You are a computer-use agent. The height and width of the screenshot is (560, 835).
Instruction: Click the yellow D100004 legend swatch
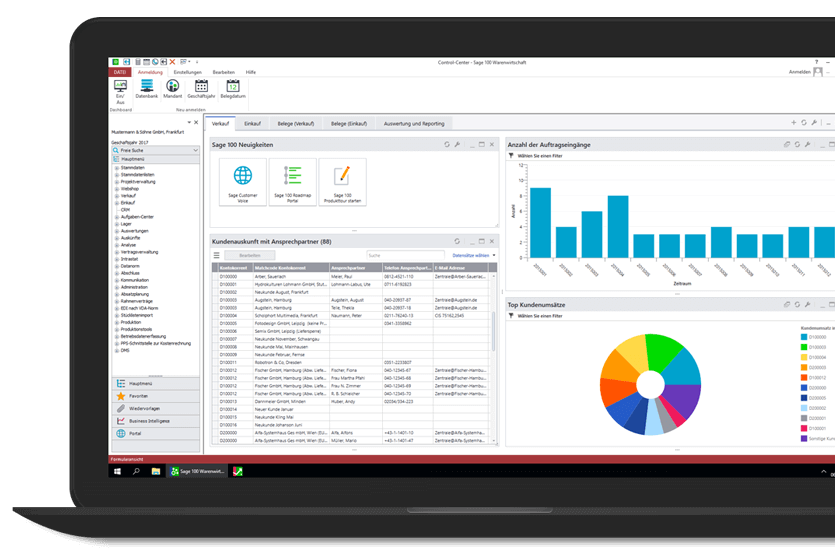pyautogui.click(x=804, y=357)
